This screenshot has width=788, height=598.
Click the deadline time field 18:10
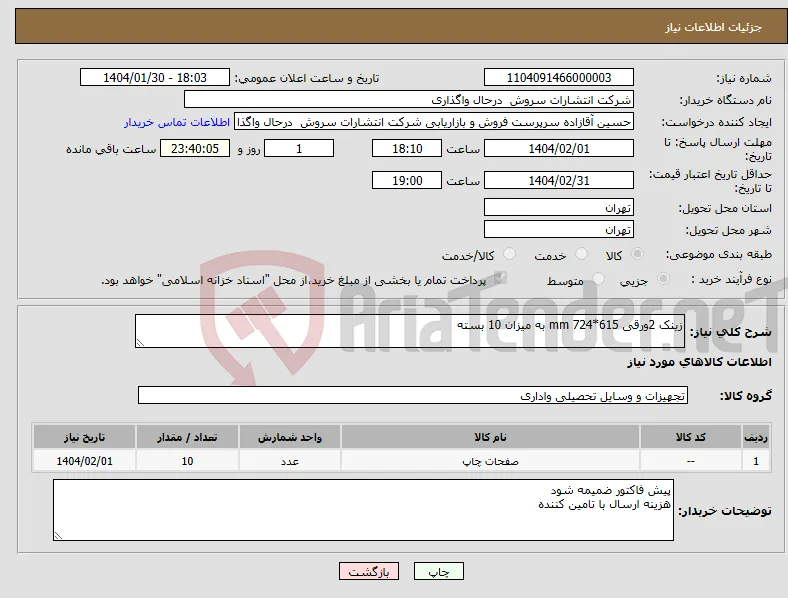407,148
